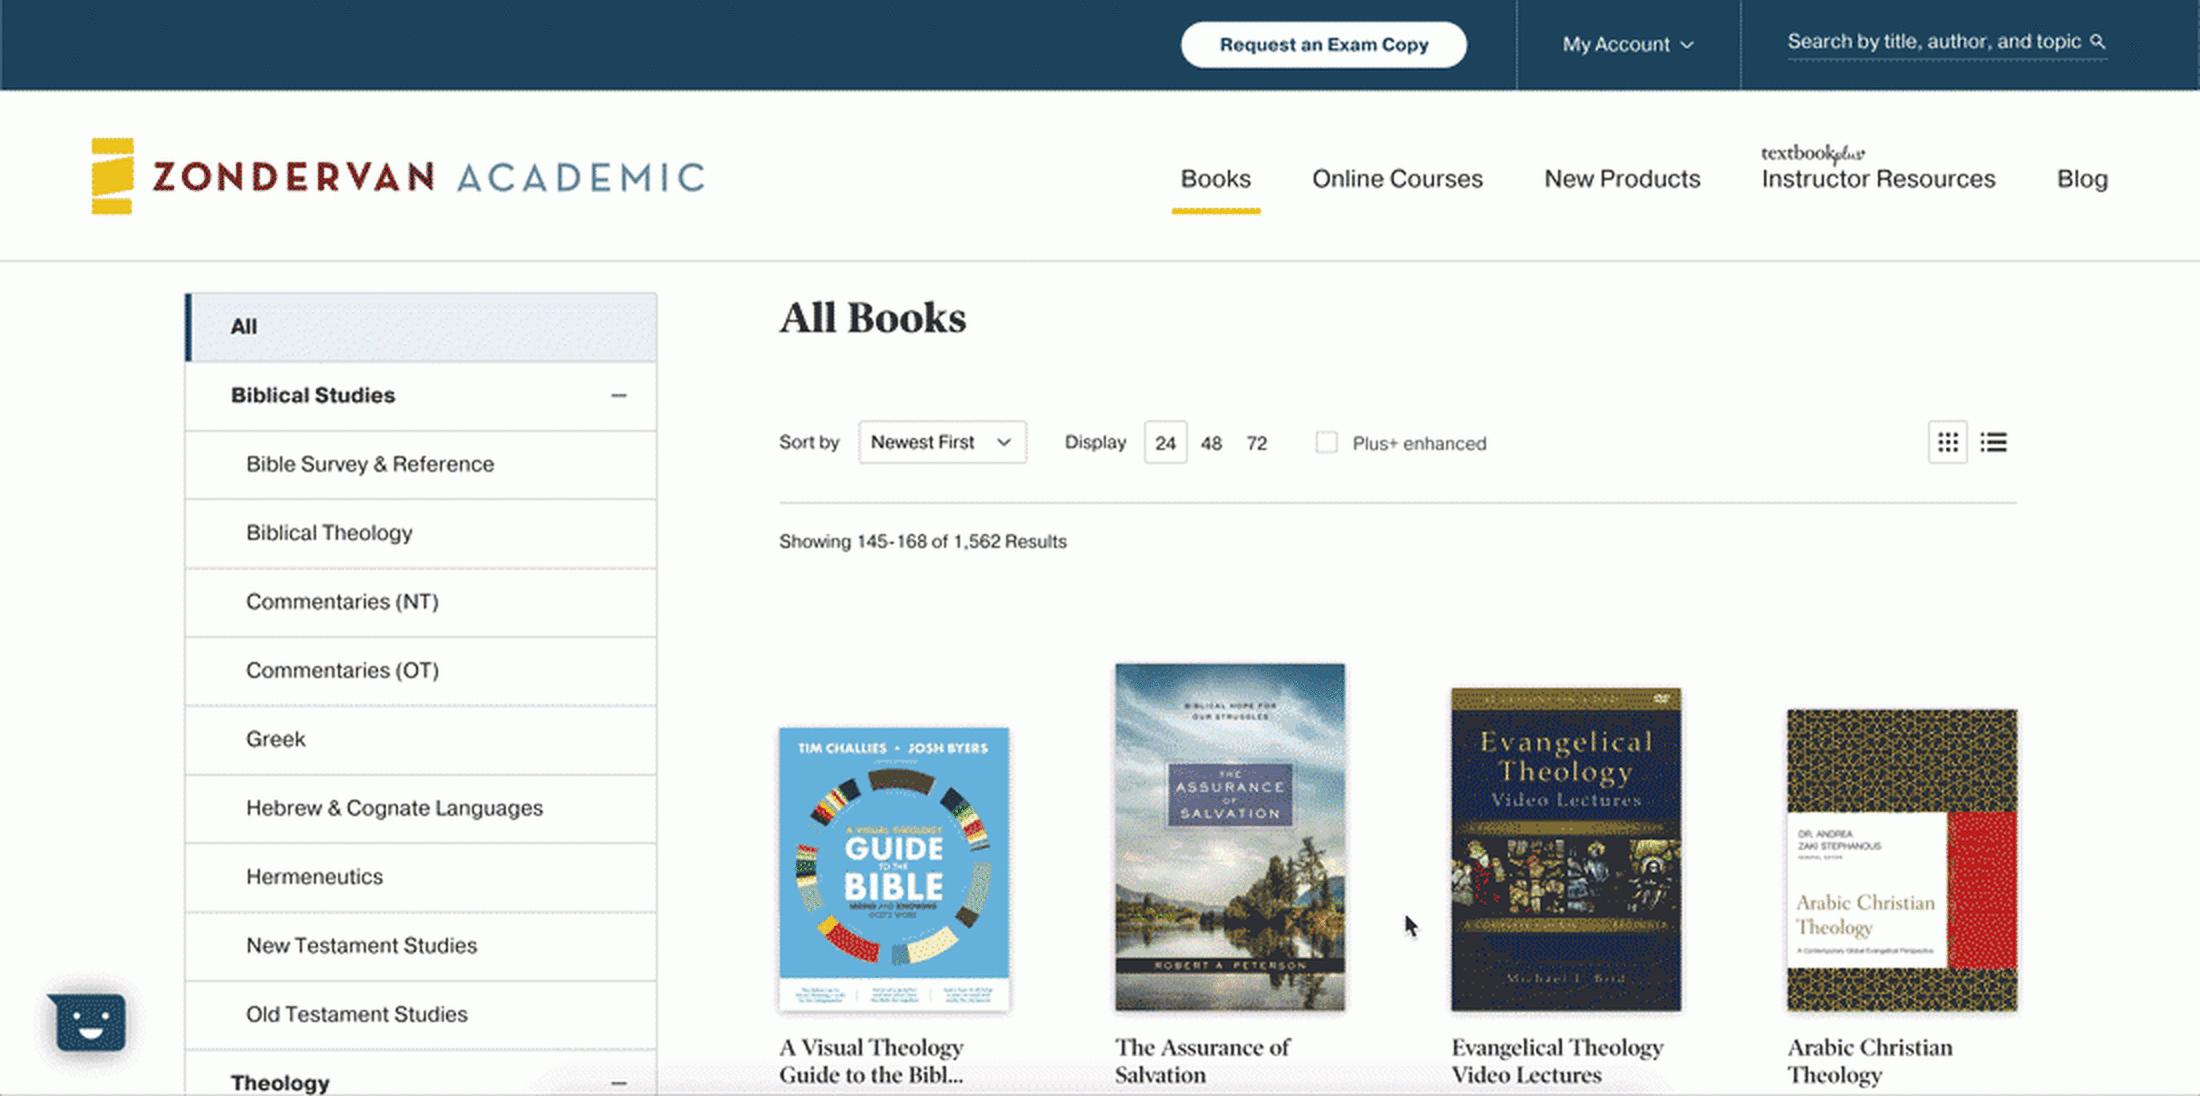Open Guide to the Bible cover
Screen dimensions: 2200x1096
pos(894,869)
